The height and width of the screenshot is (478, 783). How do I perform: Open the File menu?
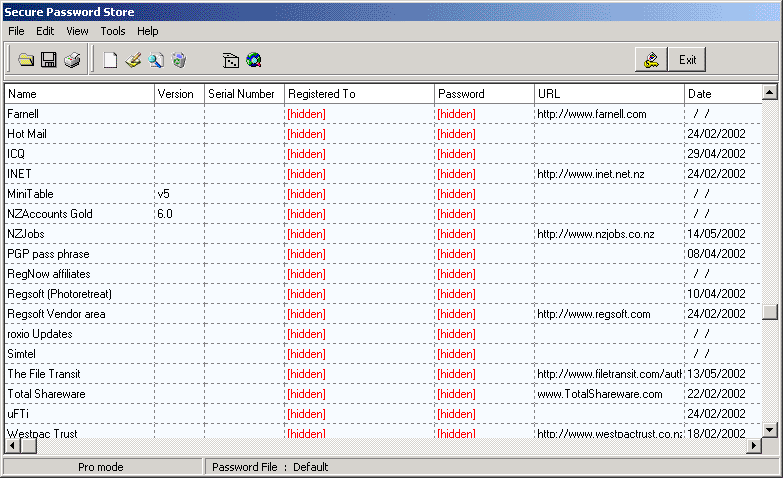point(16,31)
